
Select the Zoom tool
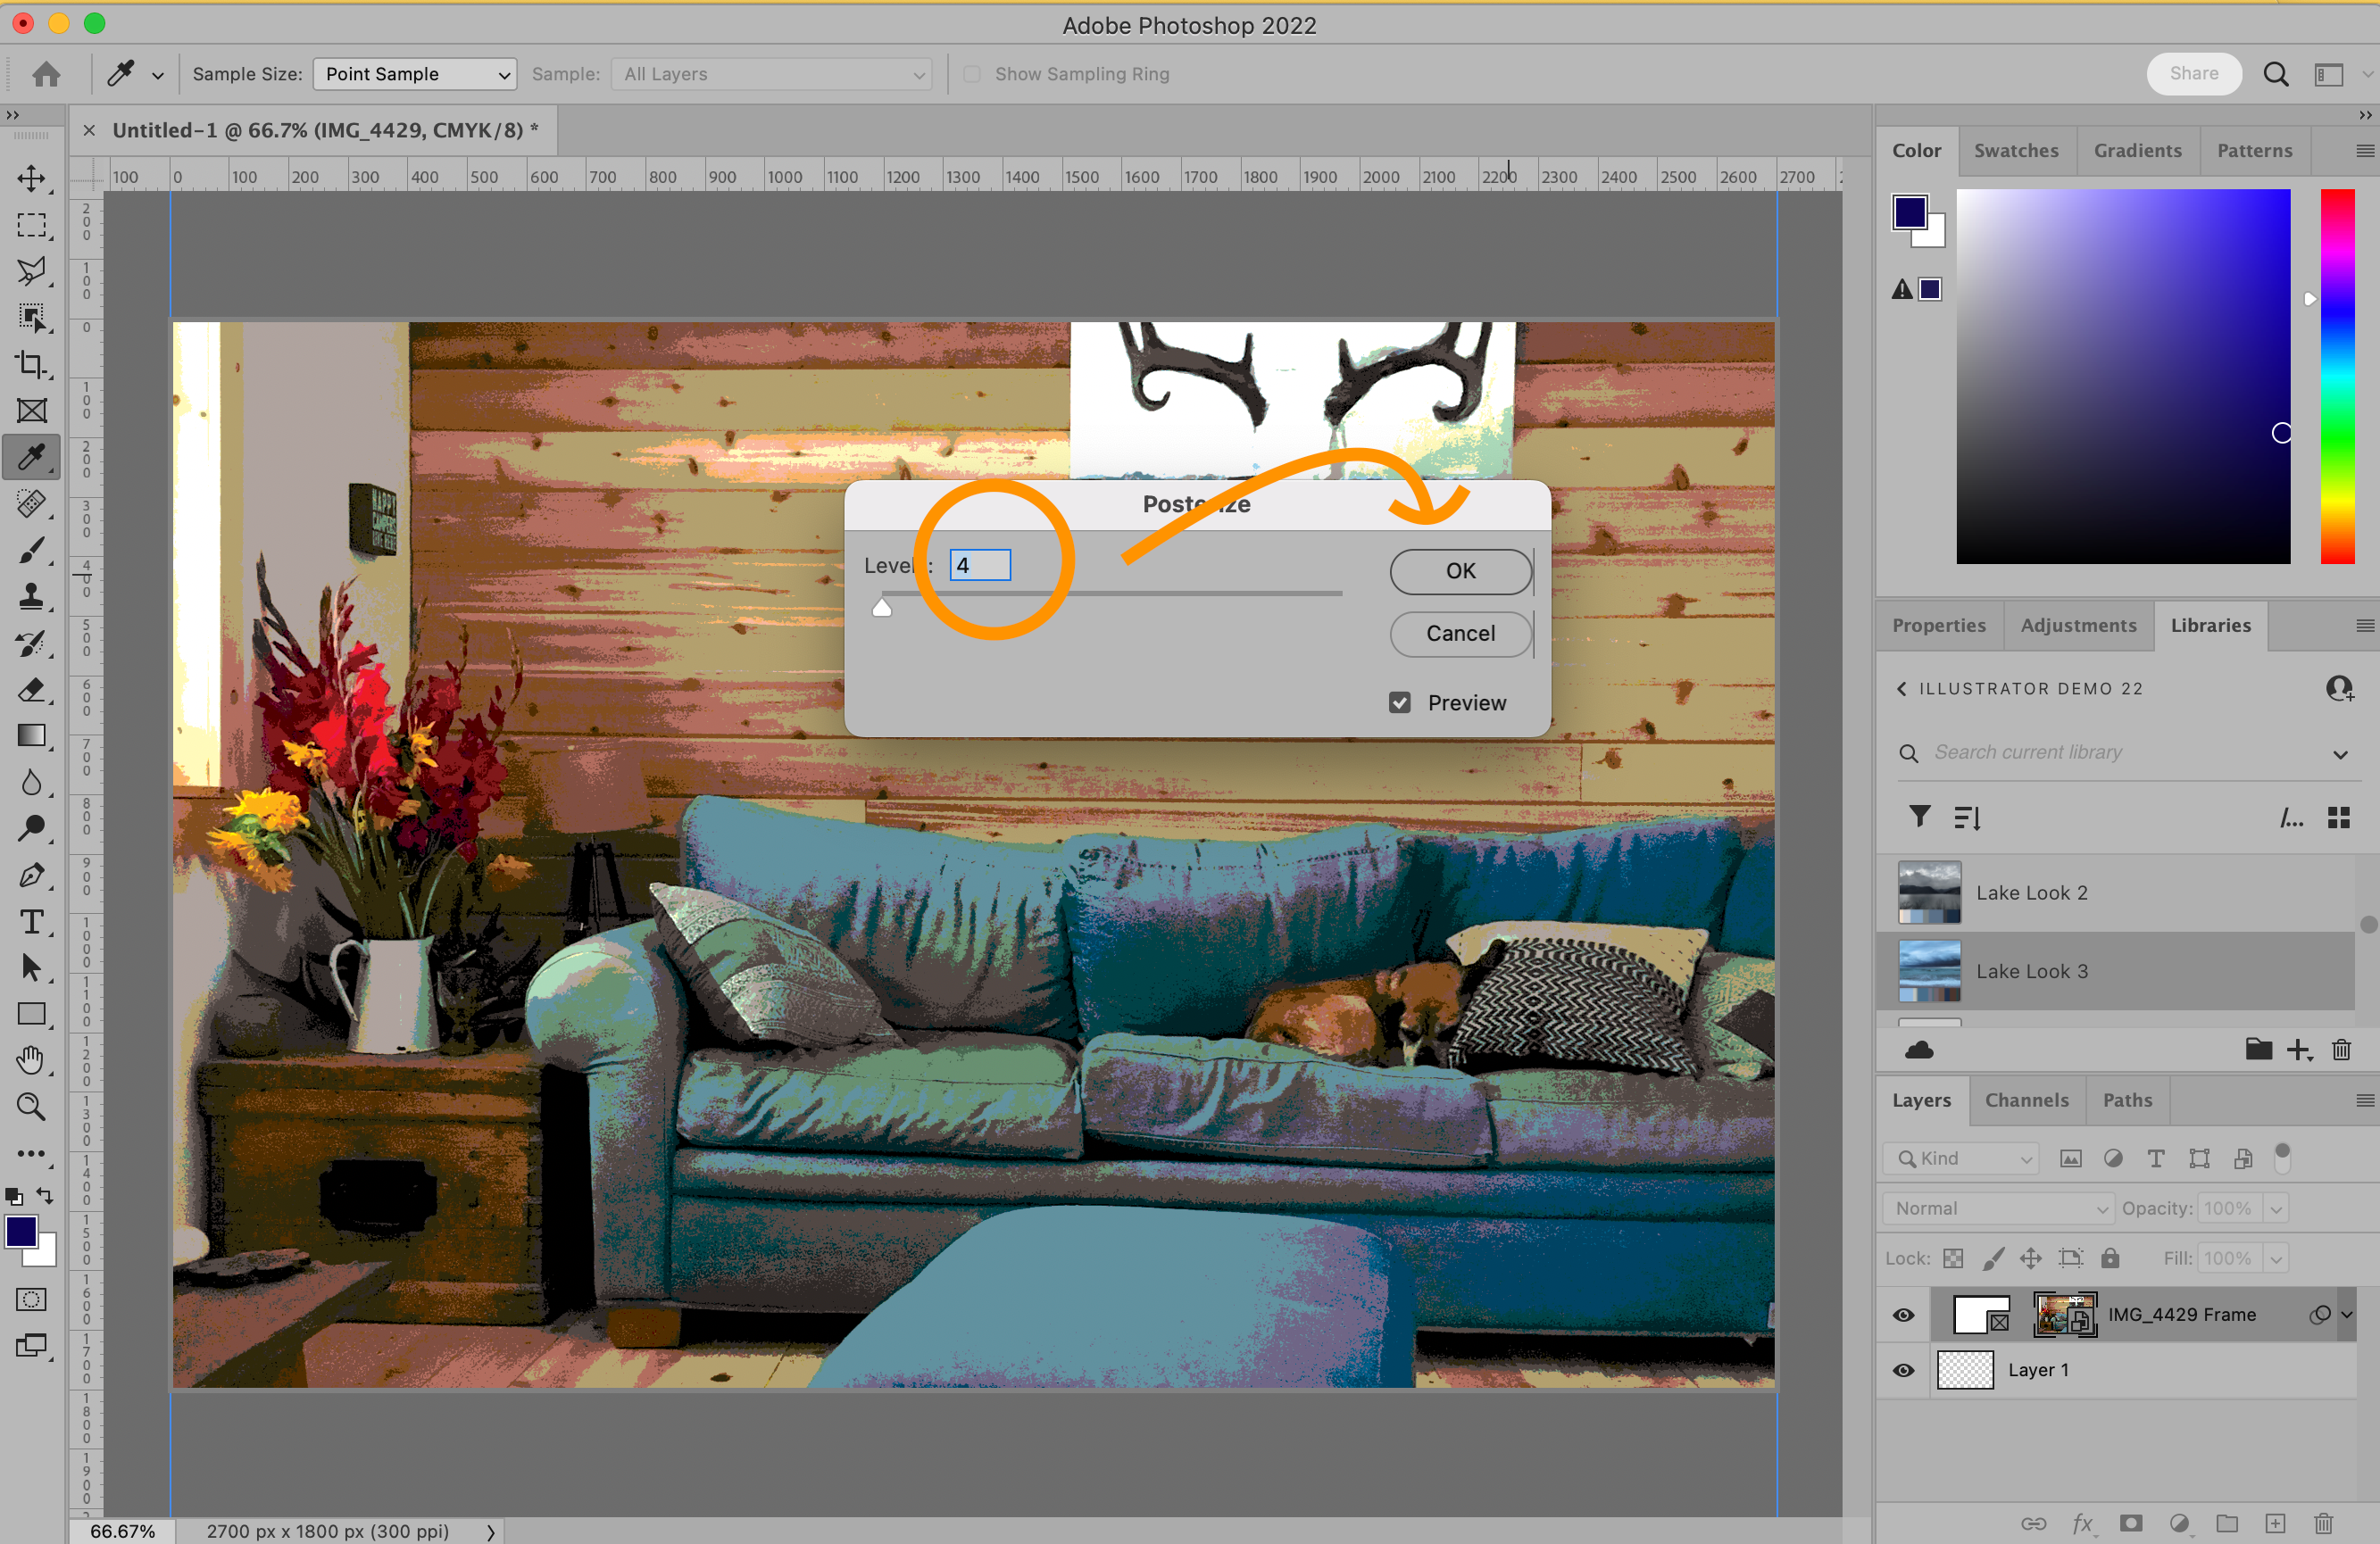coord(31,1107)
